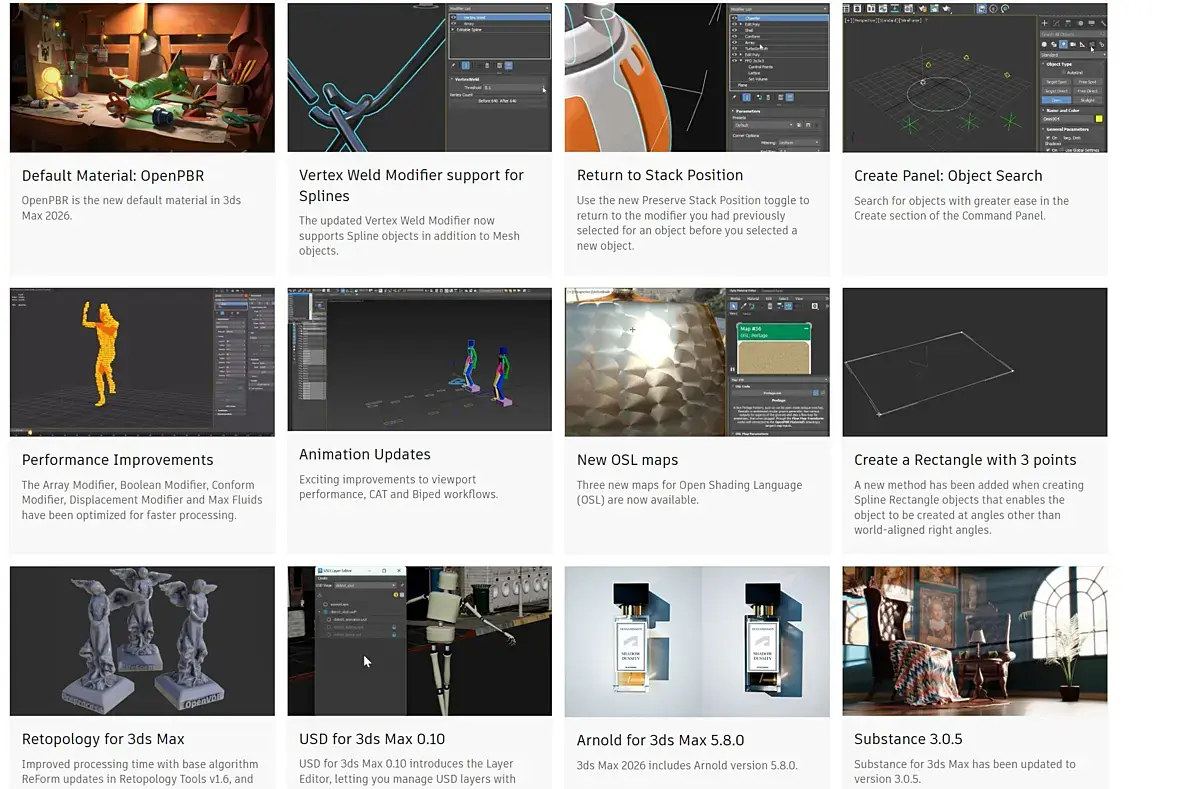Click text 'A new method has been added when creating'
The width and height of the screenshot is (1180, 789).
point(969,485)
